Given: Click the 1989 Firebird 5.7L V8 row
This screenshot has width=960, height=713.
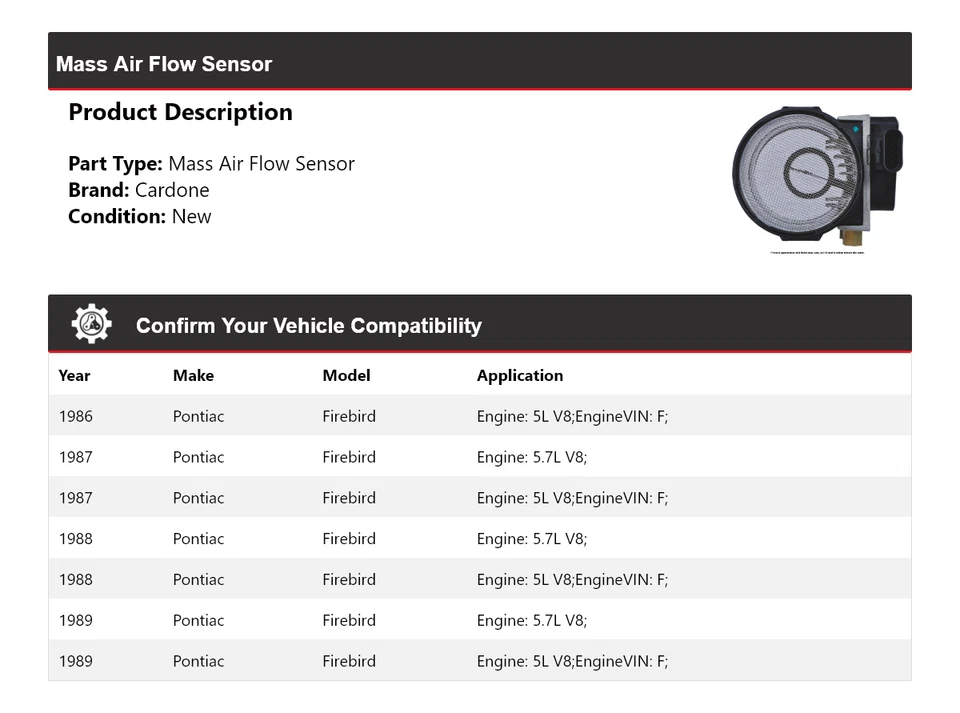Looking at the screenshot, I should [x=480, y=620].
